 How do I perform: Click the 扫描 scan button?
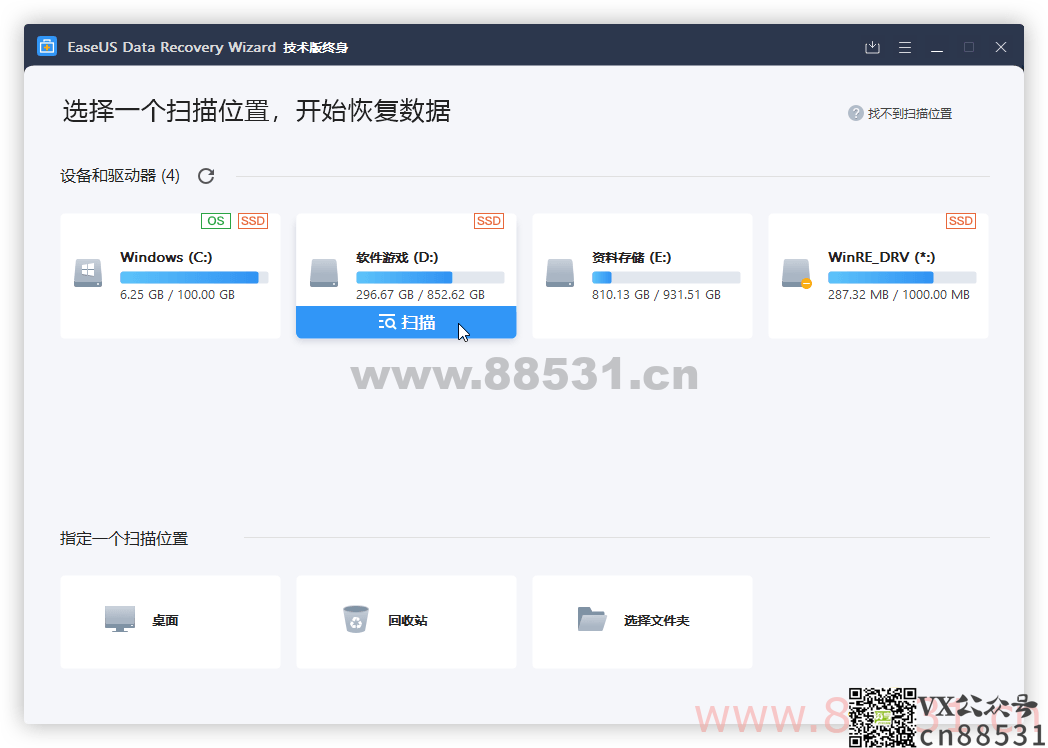[406, 322]
